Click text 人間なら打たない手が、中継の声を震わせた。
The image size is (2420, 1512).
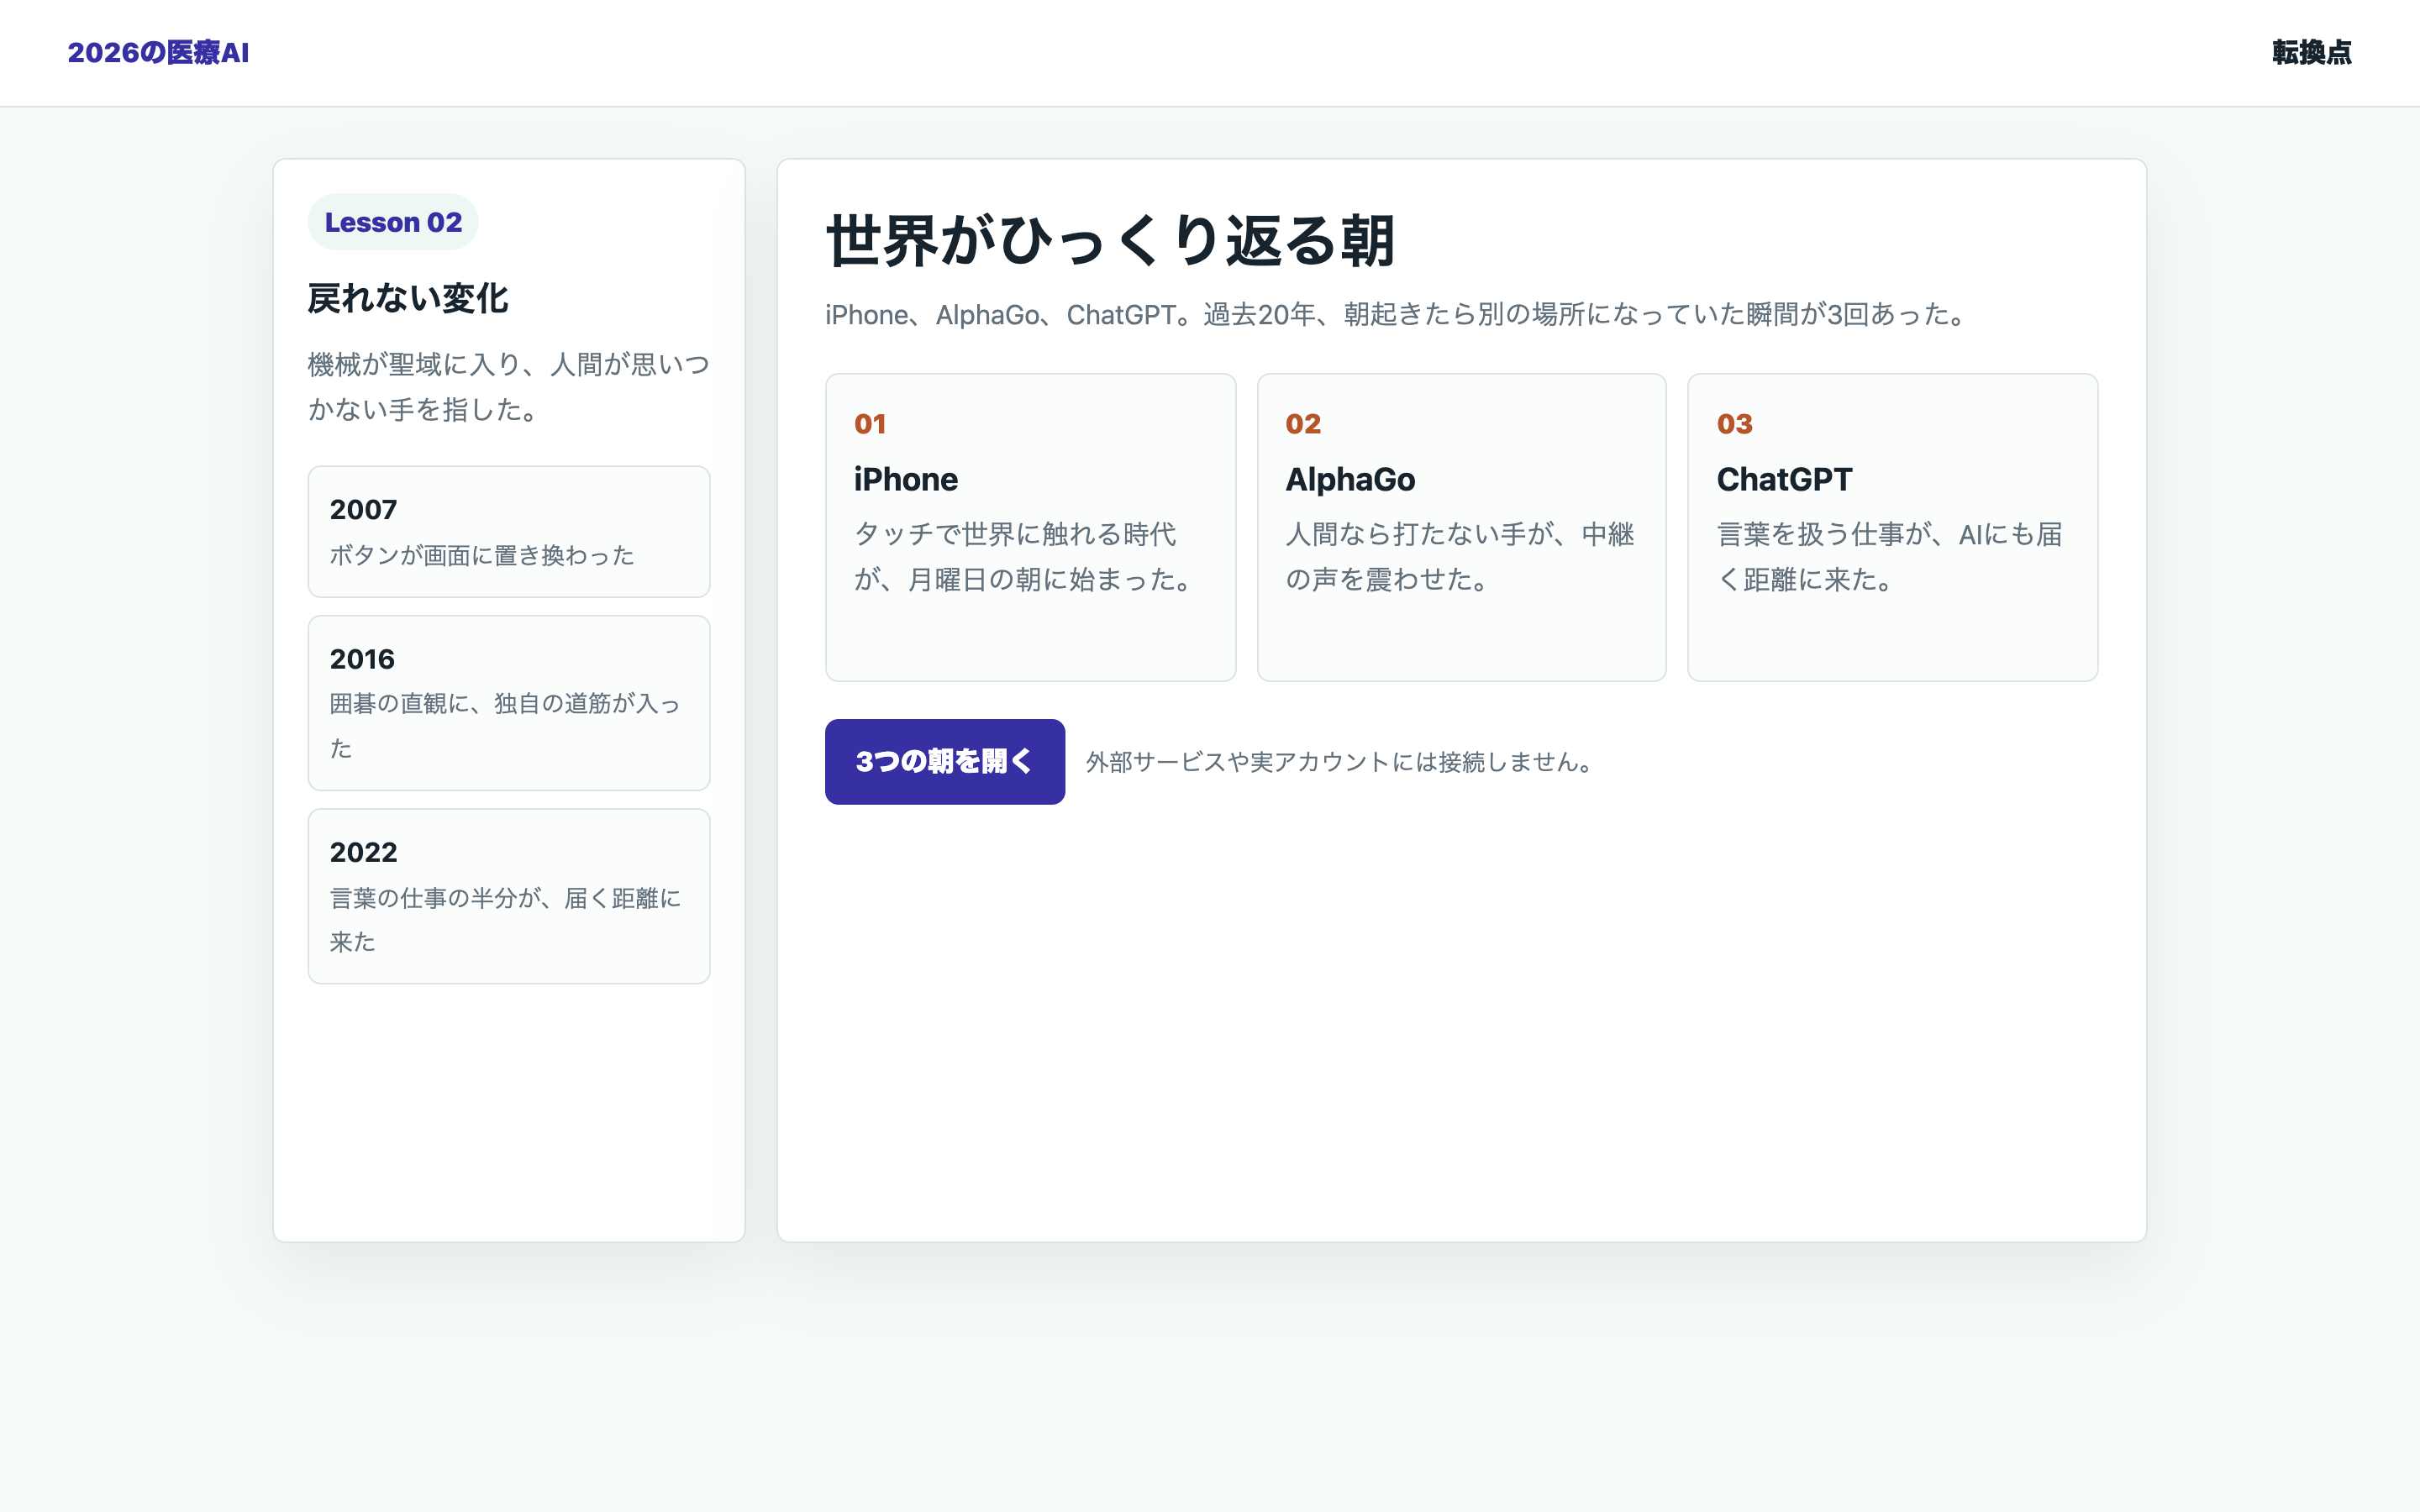[1460, 557]
